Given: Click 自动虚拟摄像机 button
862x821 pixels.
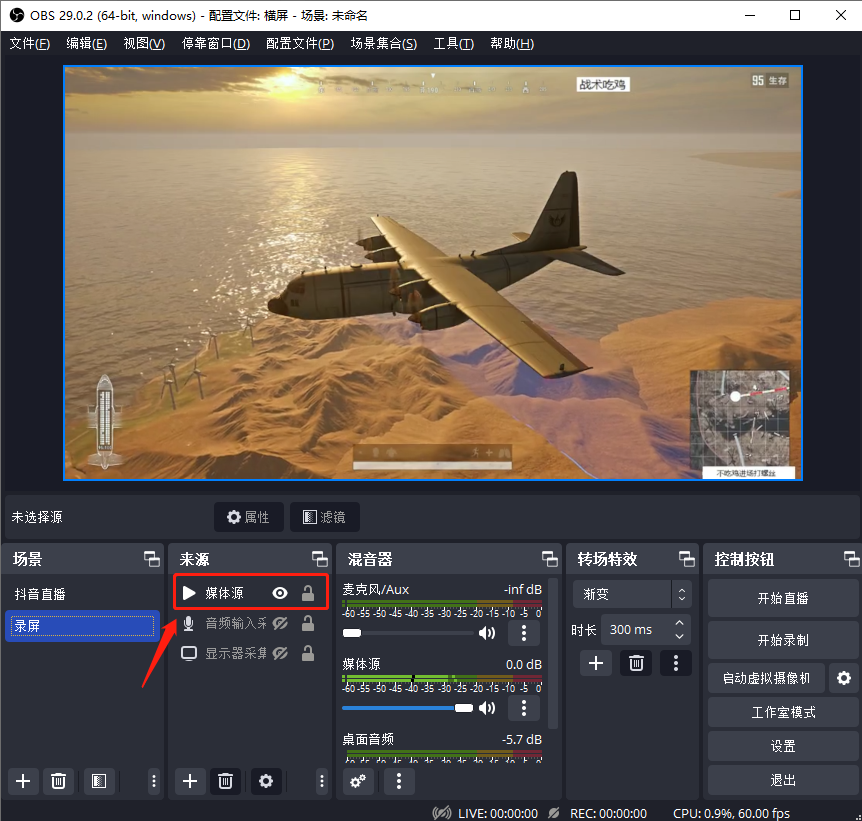Looking at the screenshot, I should 766,678.
